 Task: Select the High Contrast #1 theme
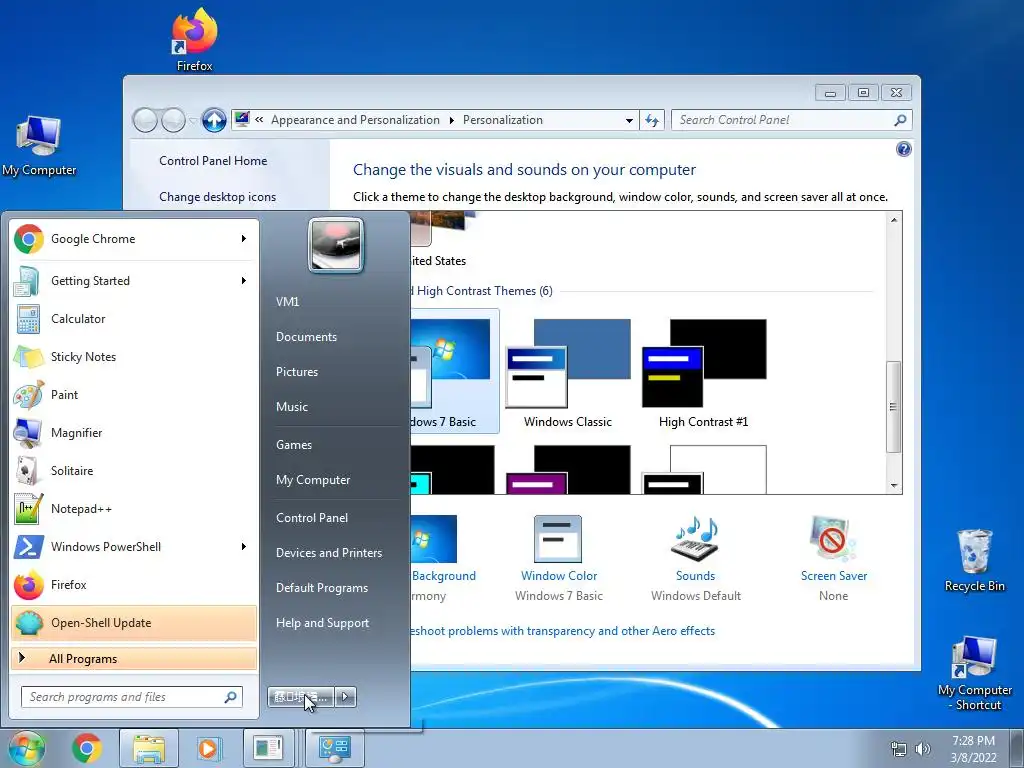703,373
